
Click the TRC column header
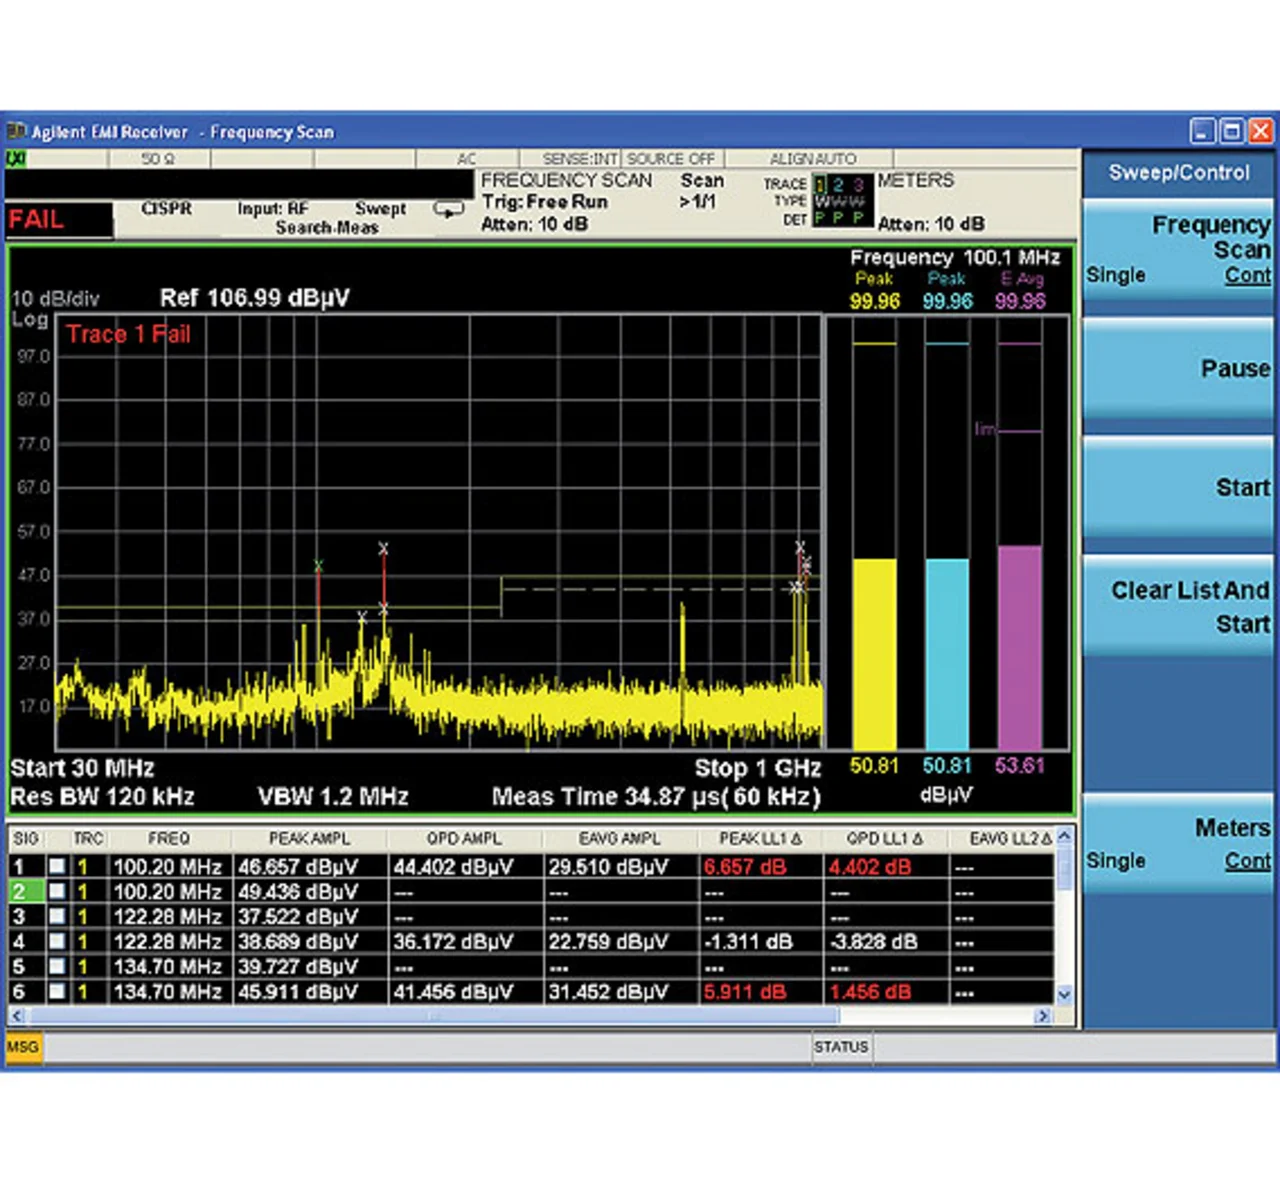88,838
